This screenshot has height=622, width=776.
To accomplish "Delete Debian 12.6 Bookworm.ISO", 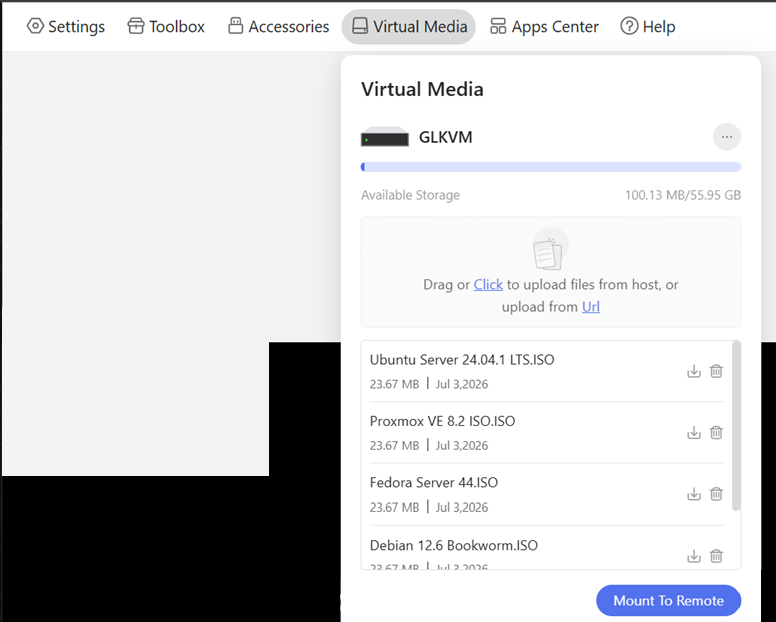I will (716, 556).
